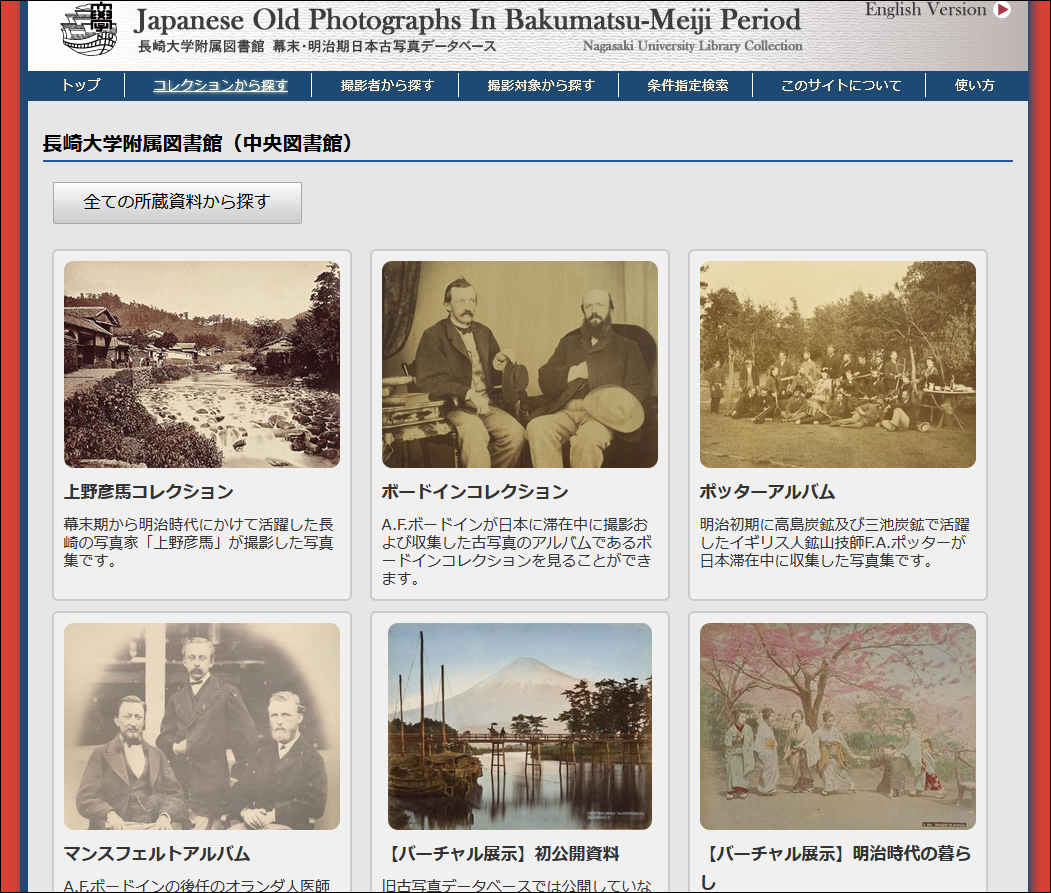Open 条件指定検索 menu item
The width and height of the screenshot is (1051, 893).
tap(688, 85)
